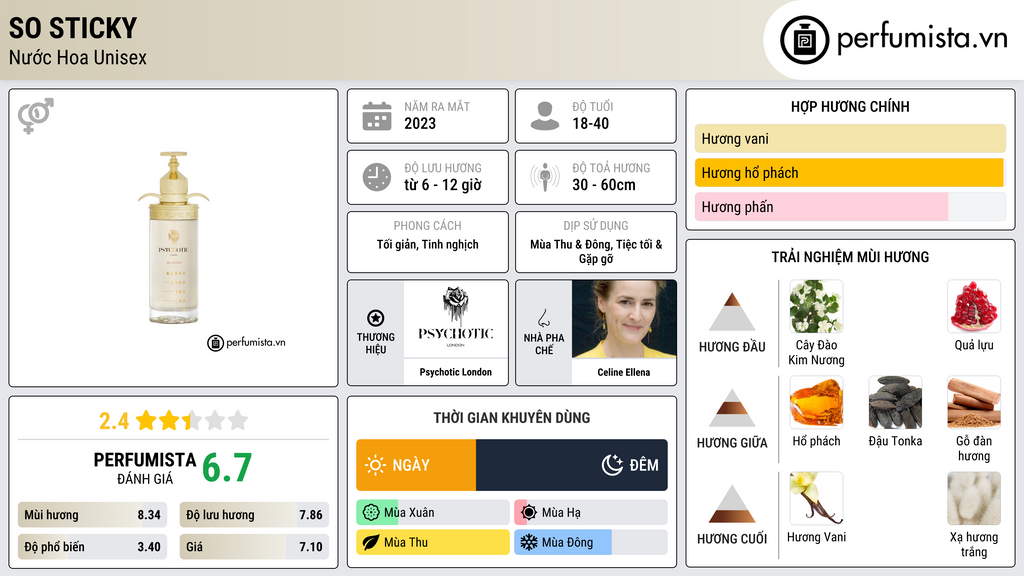Click the Hương giữa pyramid icon
Screen dimensions: 1024x576
[x=732, y=408]
